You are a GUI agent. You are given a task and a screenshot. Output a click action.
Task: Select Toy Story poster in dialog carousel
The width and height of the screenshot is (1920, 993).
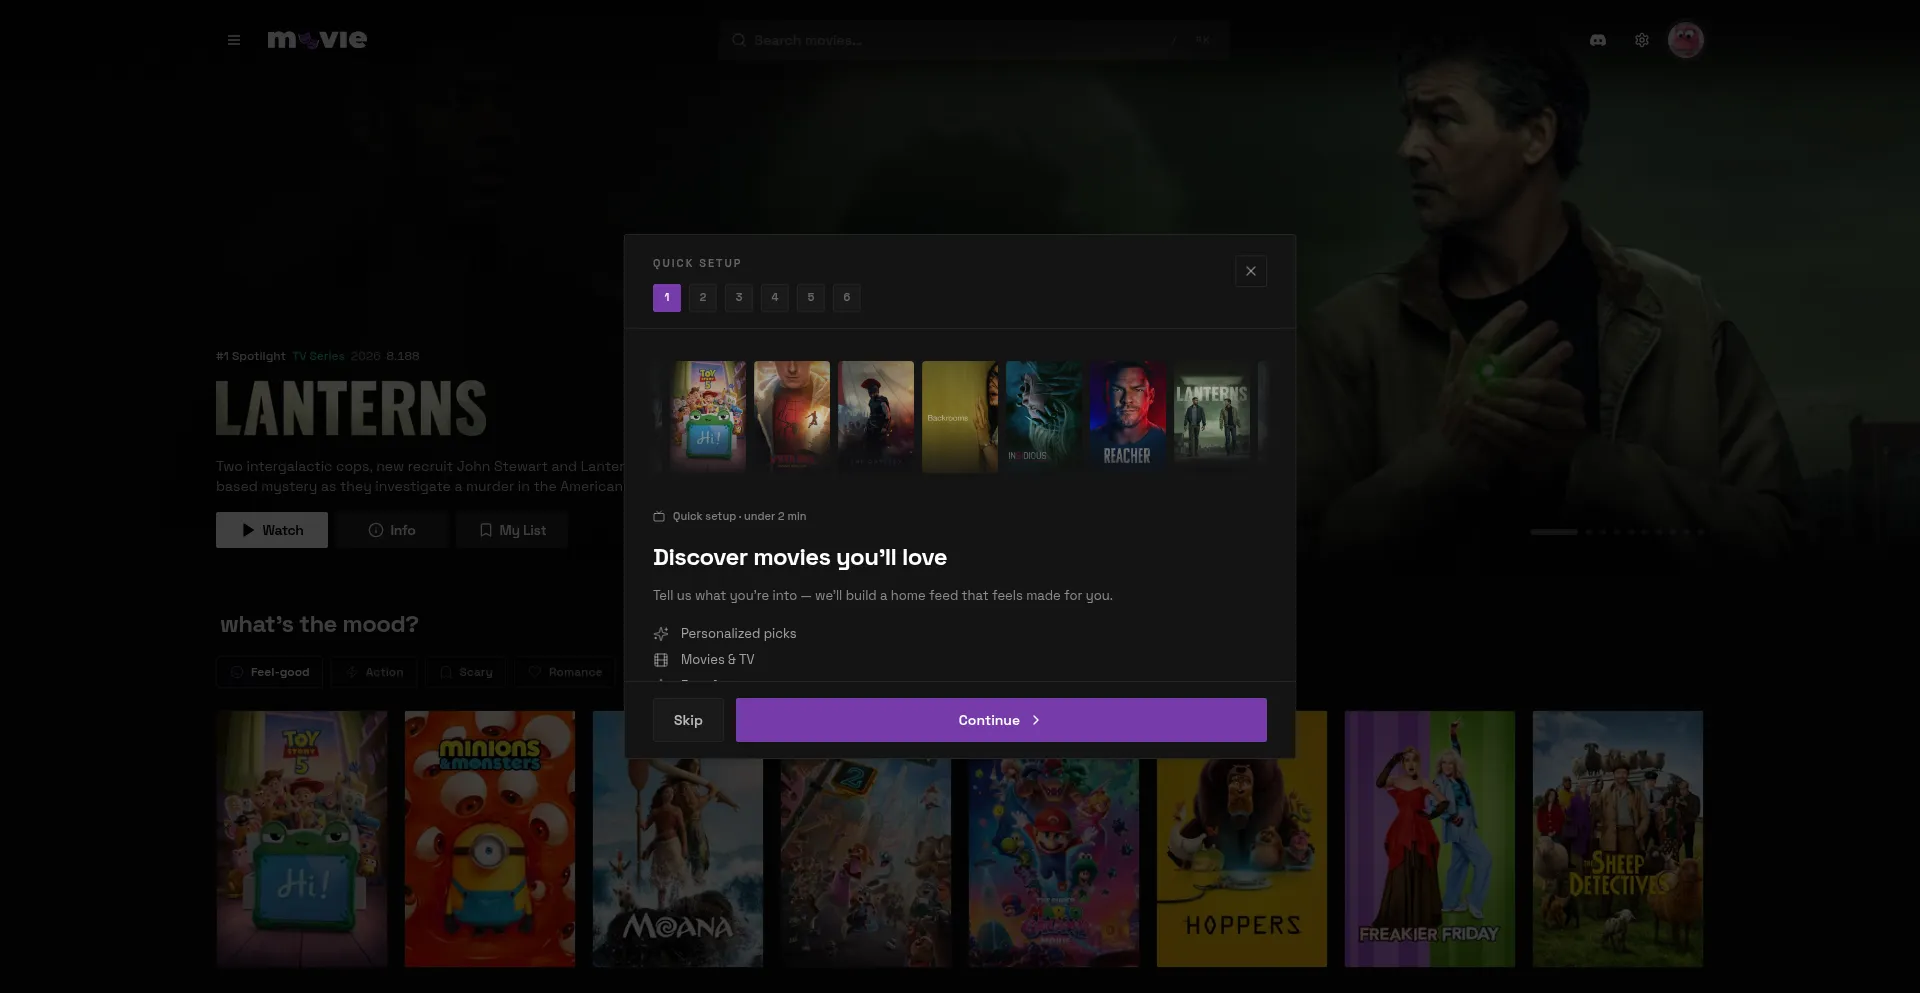[x=708, y=417]
